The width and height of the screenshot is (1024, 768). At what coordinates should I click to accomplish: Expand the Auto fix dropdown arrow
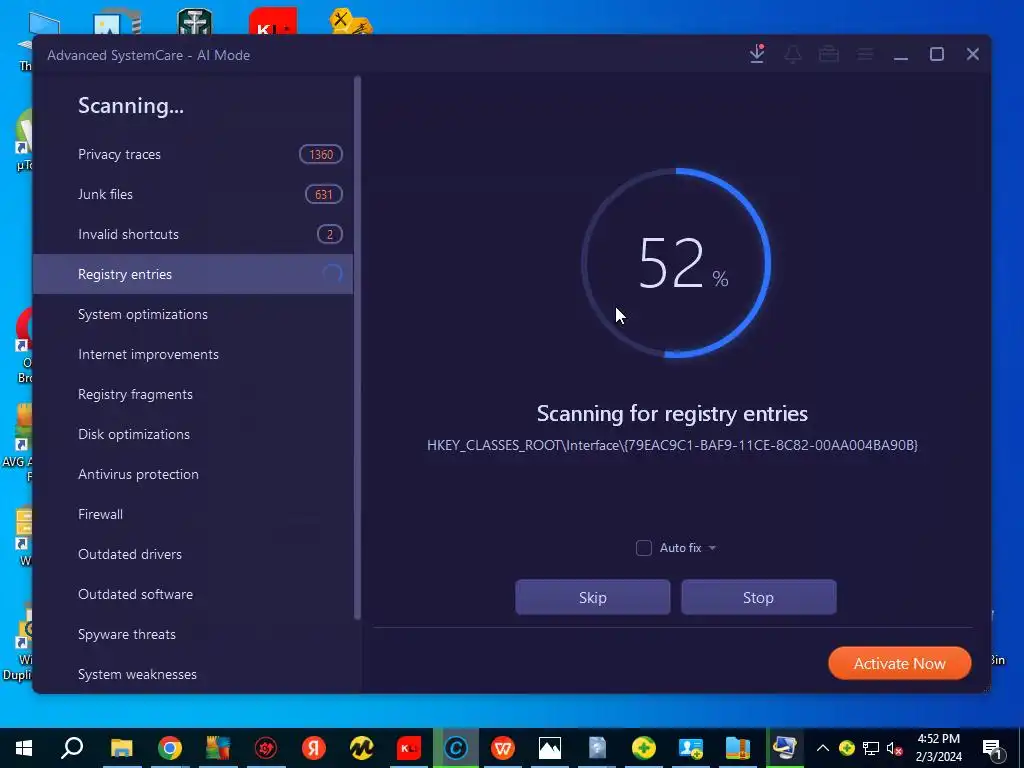(712, 548)
